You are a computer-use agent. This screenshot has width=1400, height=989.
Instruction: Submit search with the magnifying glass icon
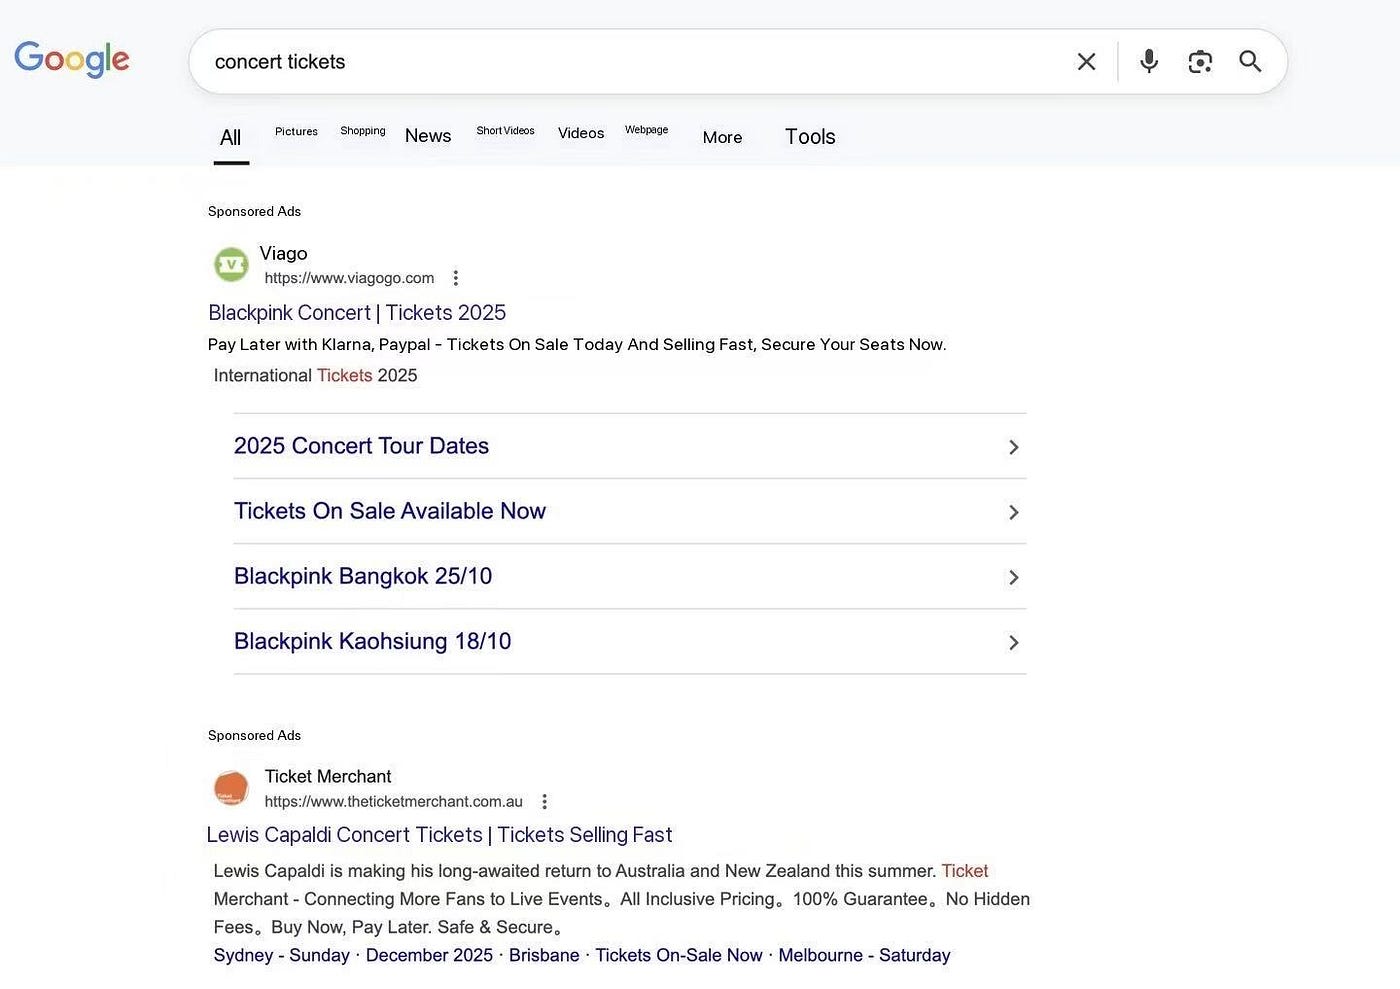click(x=1250, y=61)
